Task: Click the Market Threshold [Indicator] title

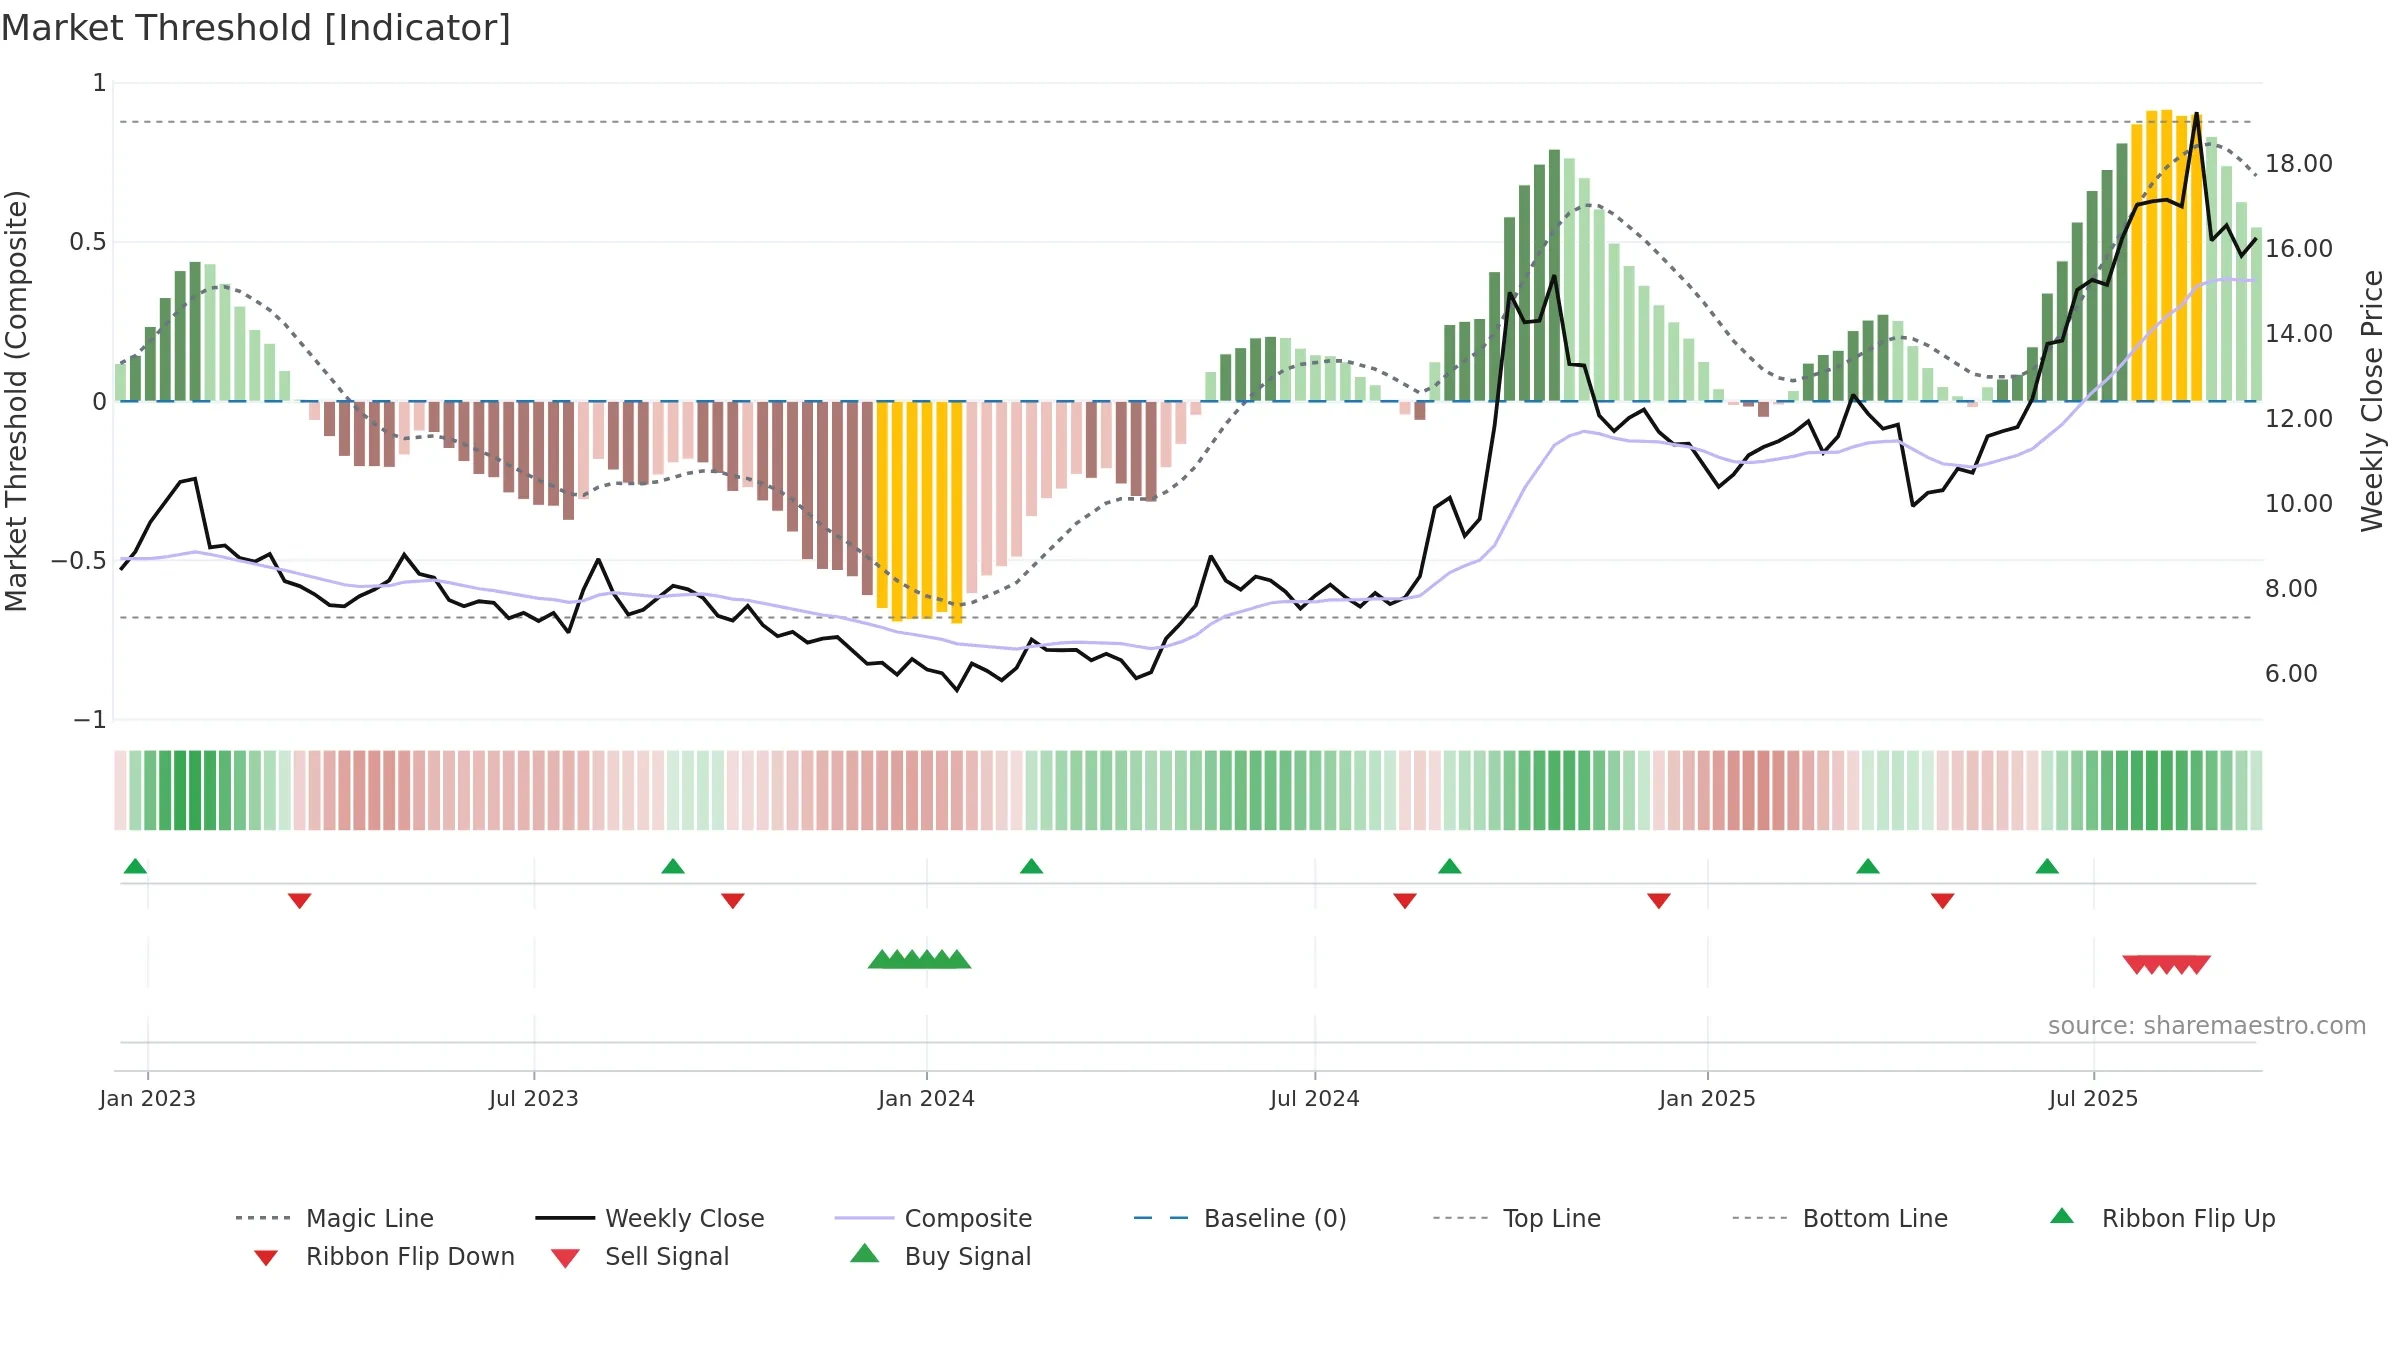Action: tap(256, 28)
